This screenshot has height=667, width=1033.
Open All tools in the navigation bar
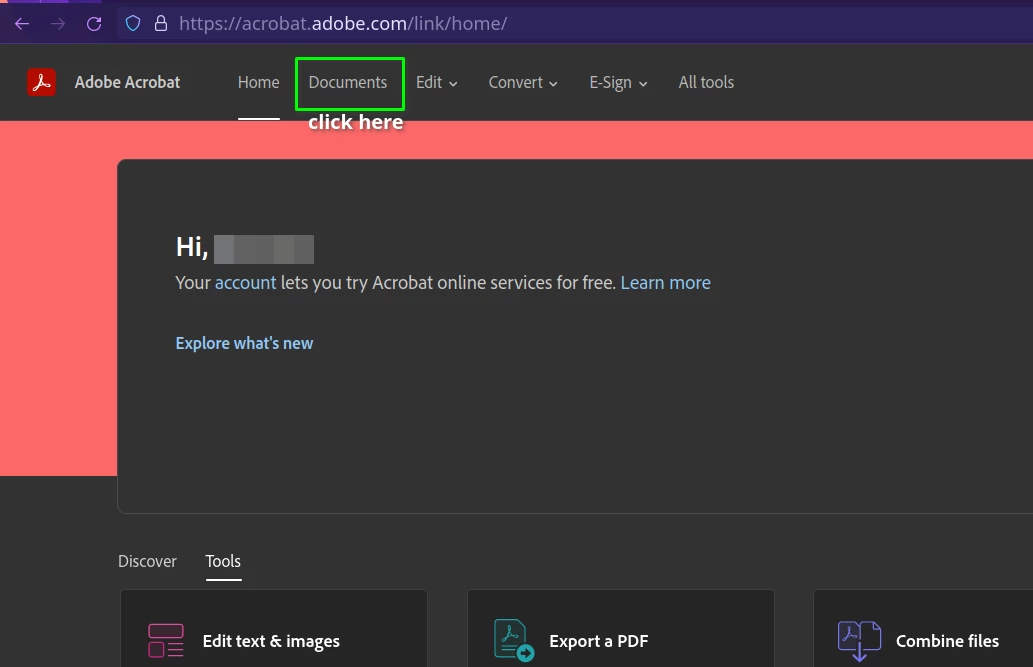point(706,82)
